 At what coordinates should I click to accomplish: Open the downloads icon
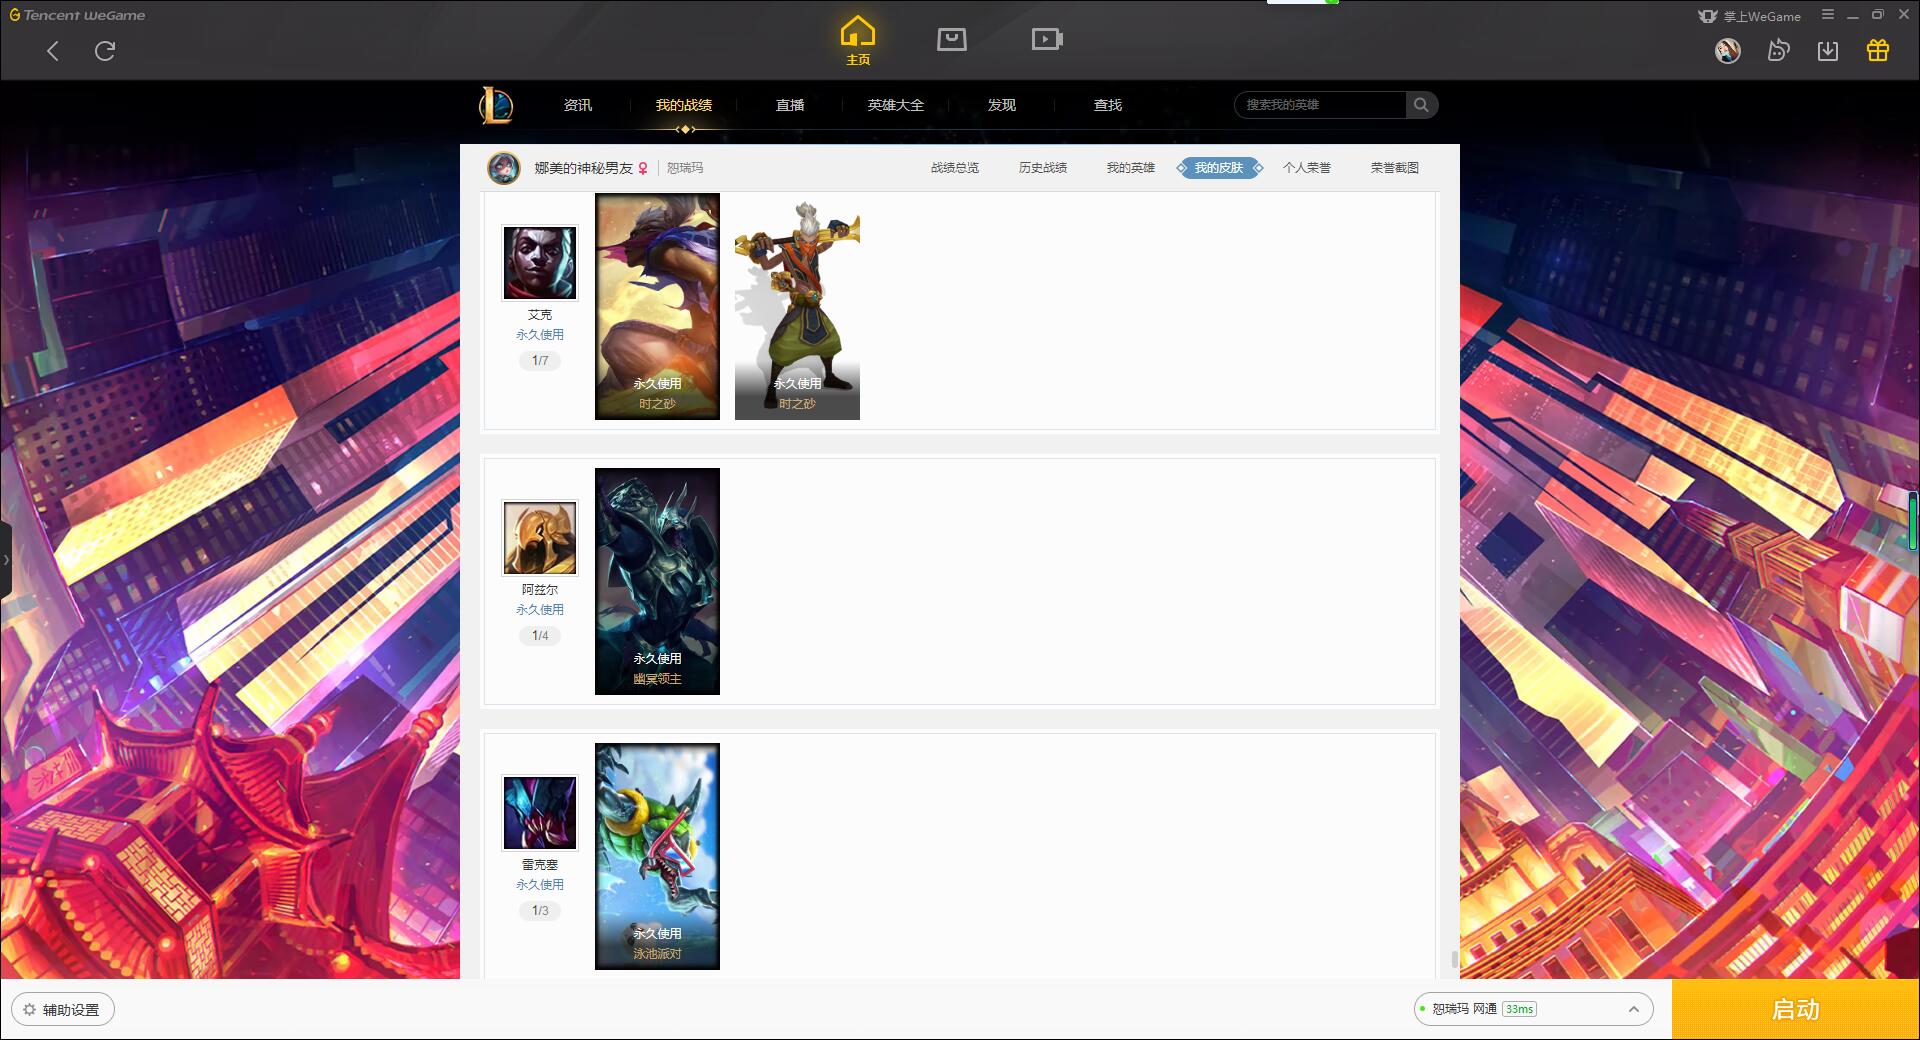1828,51
